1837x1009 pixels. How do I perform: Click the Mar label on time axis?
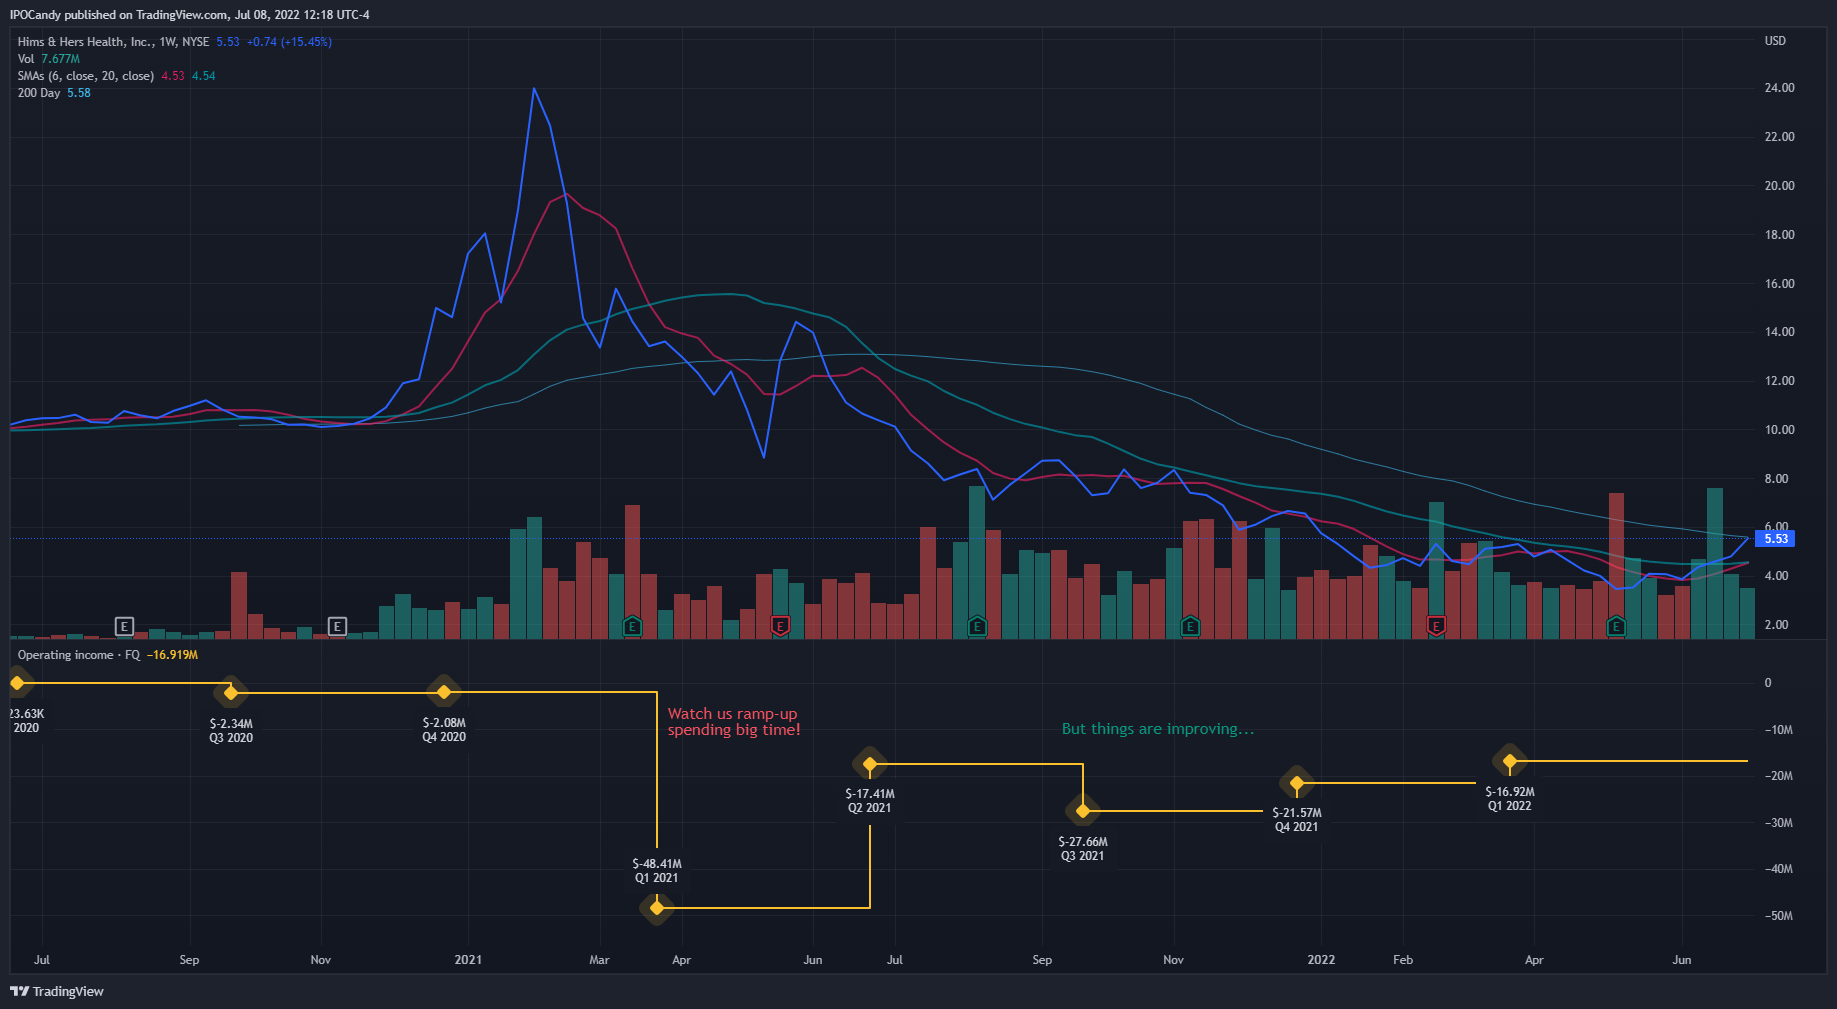coord(599,960)
